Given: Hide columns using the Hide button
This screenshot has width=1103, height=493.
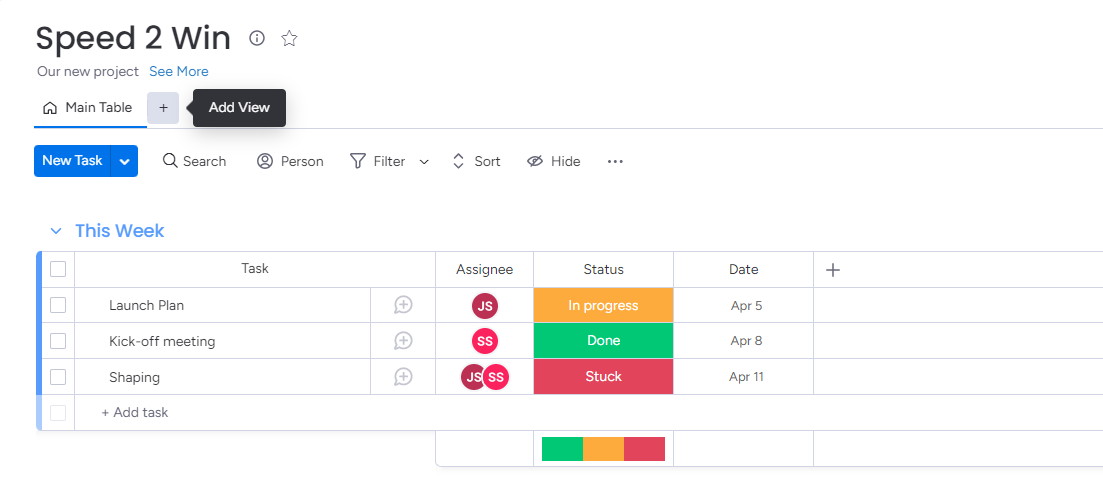Looking at the screenshot, I should (x=554, y=161).
